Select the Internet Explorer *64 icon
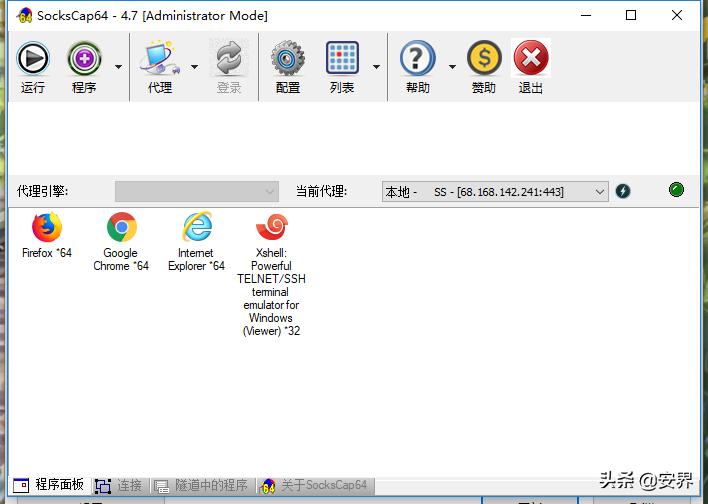This screenshot has width=708, height=504. coord(197,226)
